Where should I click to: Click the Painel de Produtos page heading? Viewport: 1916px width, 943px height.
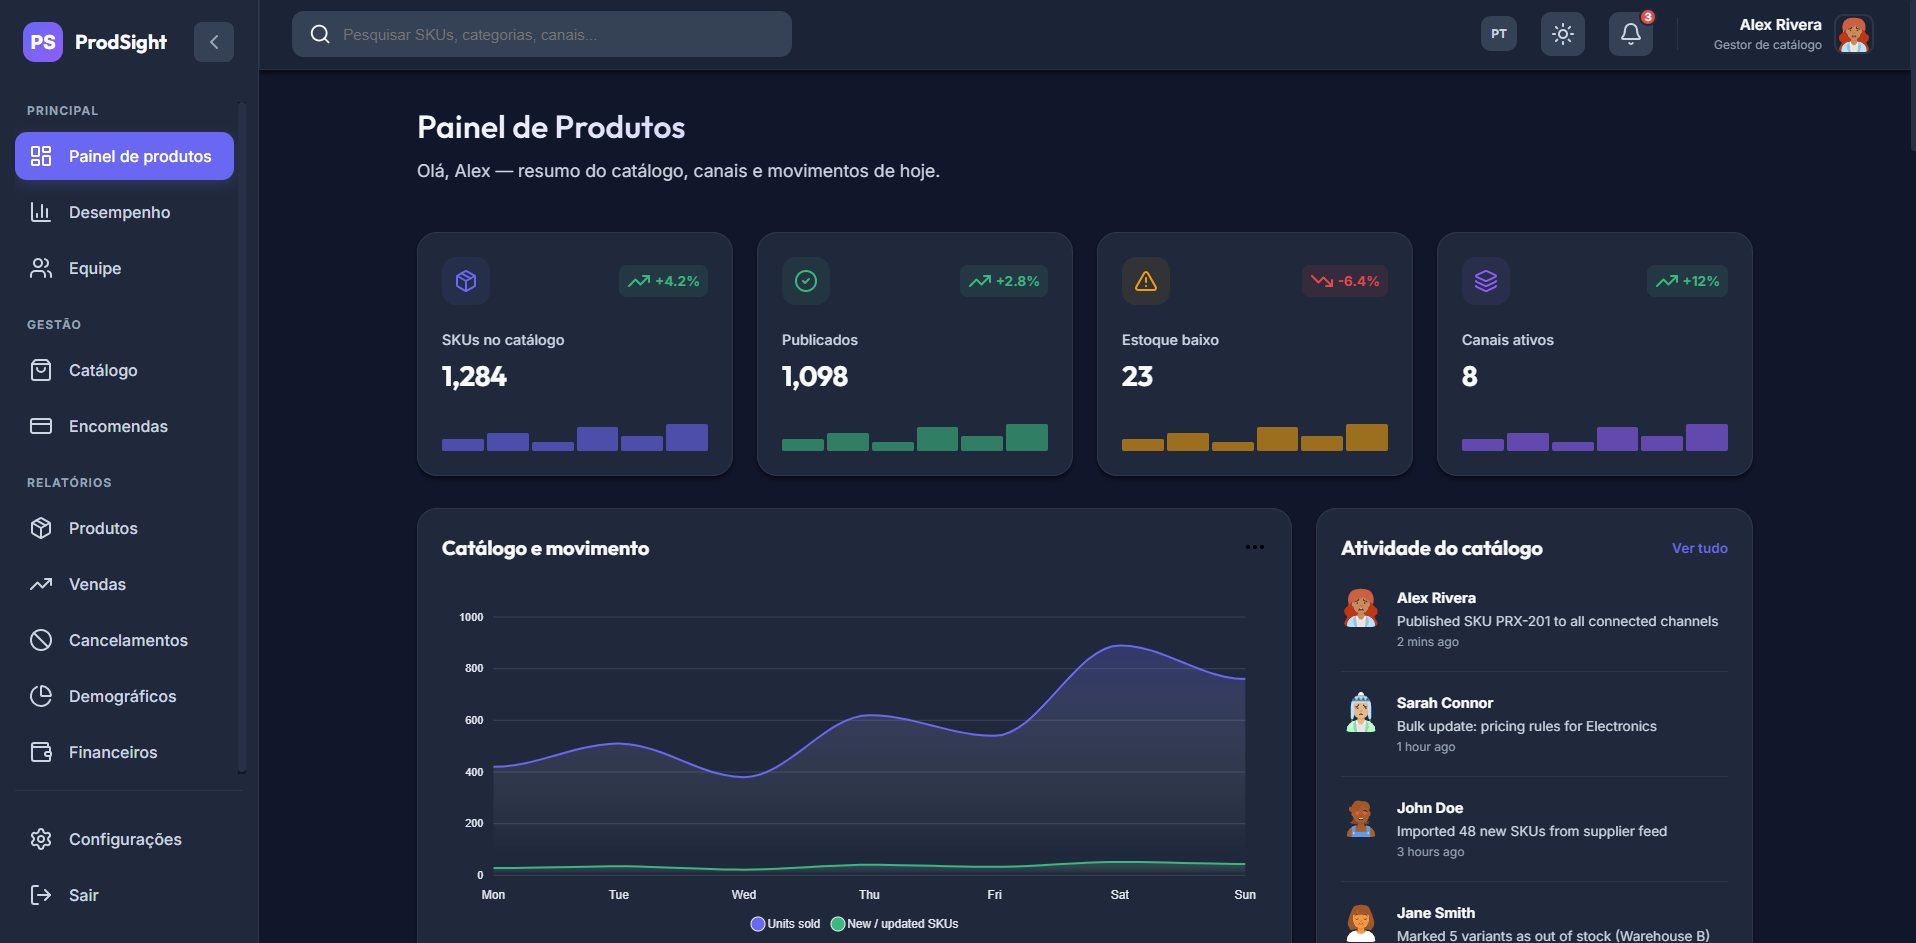click(x=551, y=127)
